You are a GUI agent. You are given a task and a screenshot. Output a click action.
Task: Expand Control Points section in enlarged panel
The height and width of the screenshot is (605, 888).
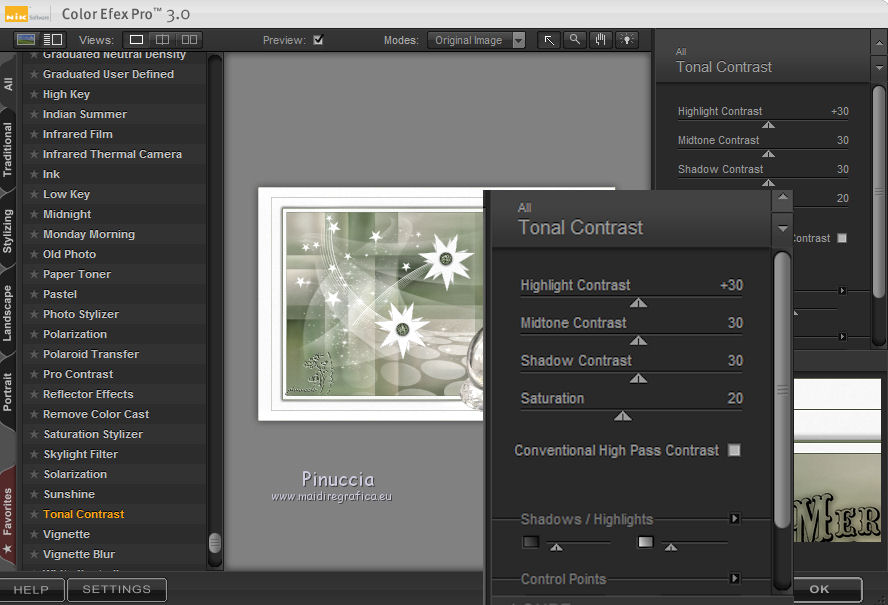735,578
